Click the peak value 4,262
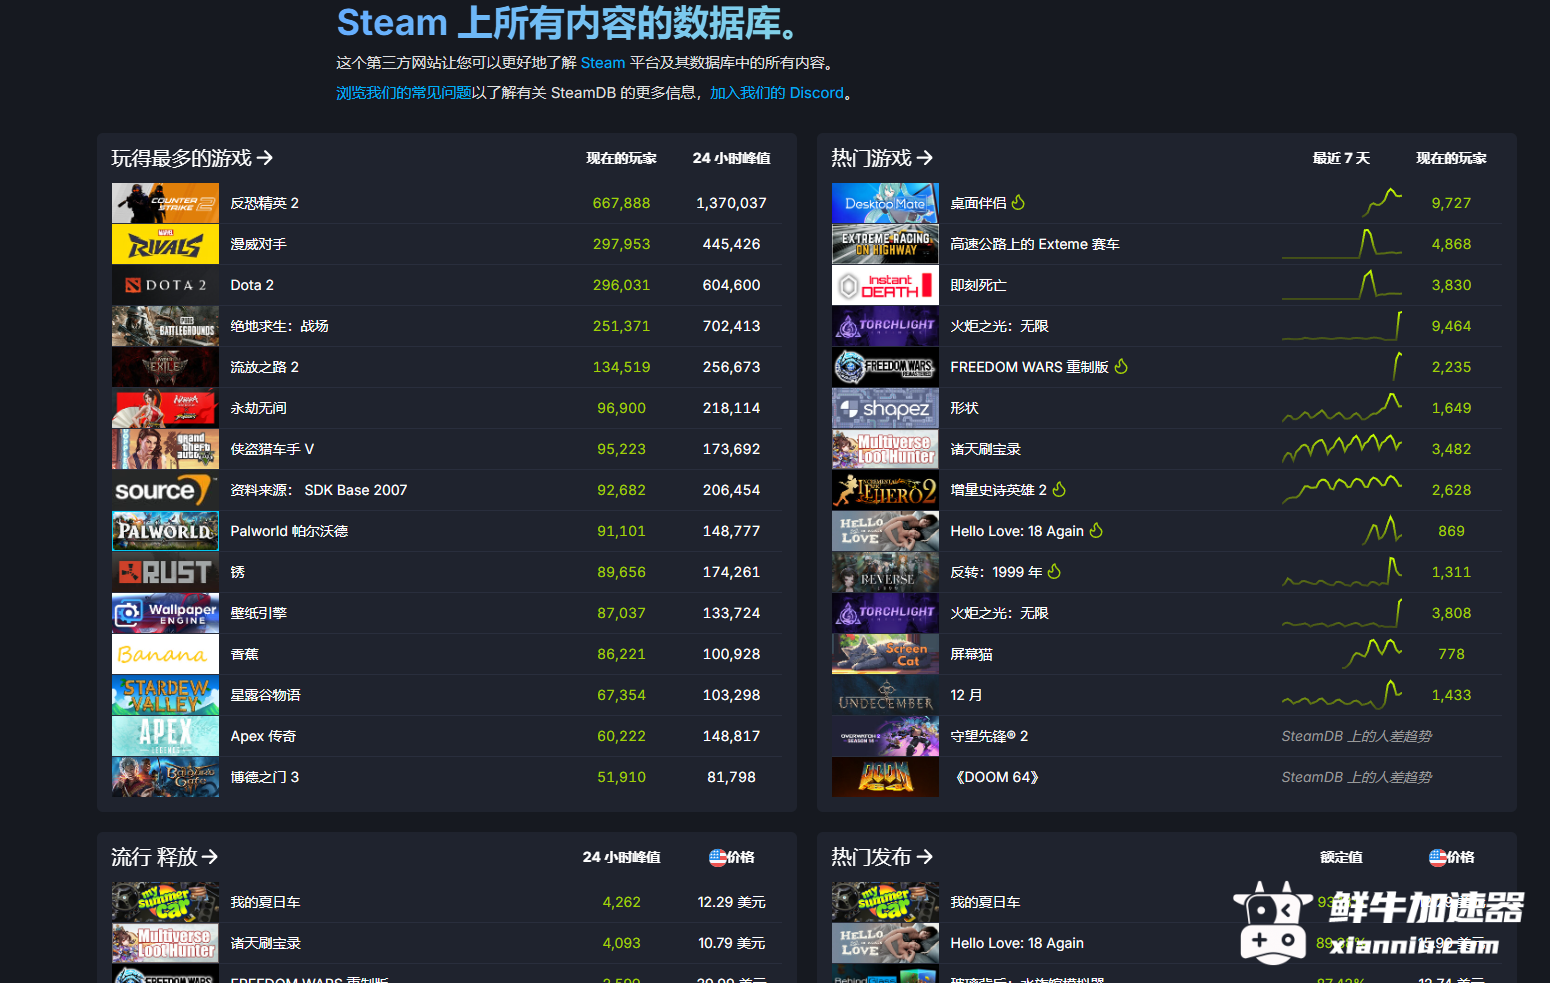This screenshot has width=1550, height=983. point(621,902)
